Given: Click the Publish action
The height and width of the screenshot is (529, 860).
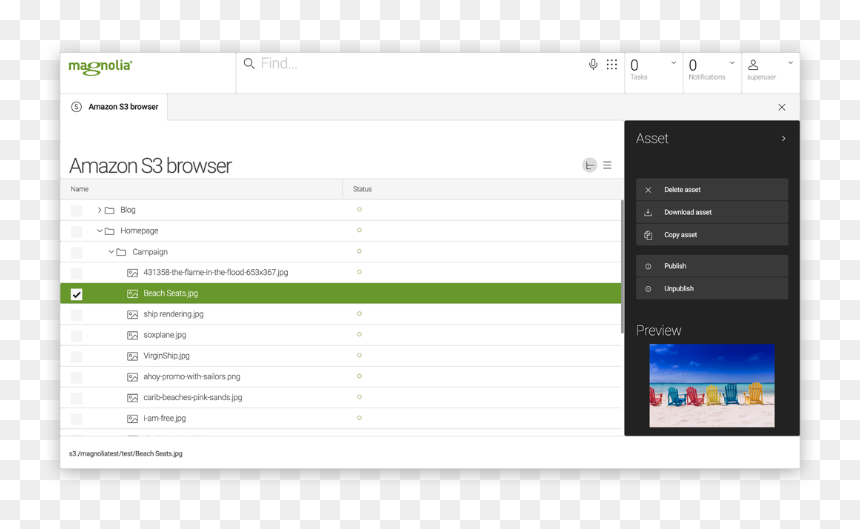Looking at the screenshot, I should coord(712,266).
